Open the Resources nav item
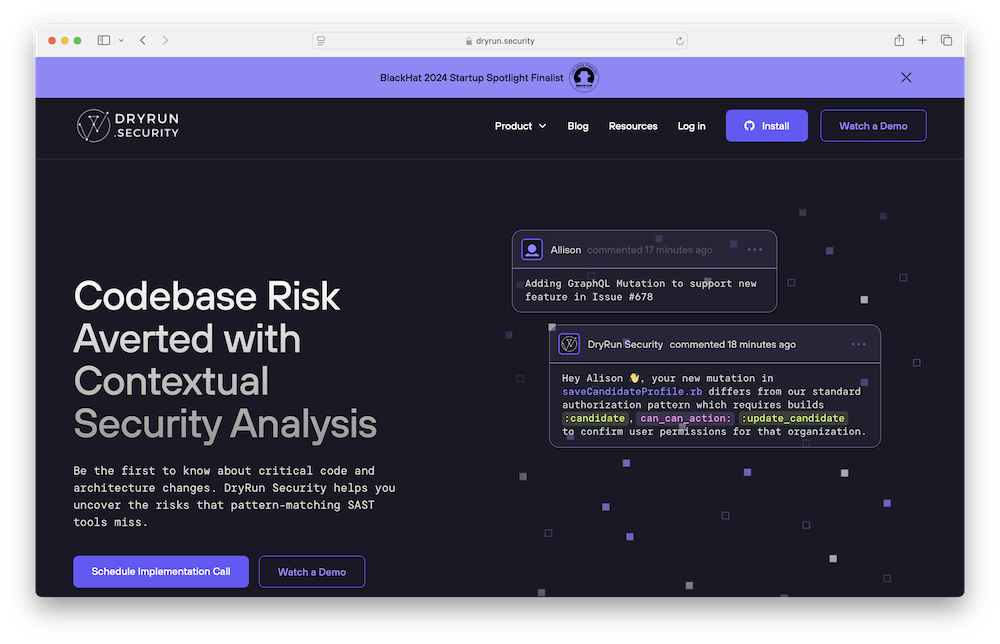This screenshot has width=1000, height=644. pos(633,126)
